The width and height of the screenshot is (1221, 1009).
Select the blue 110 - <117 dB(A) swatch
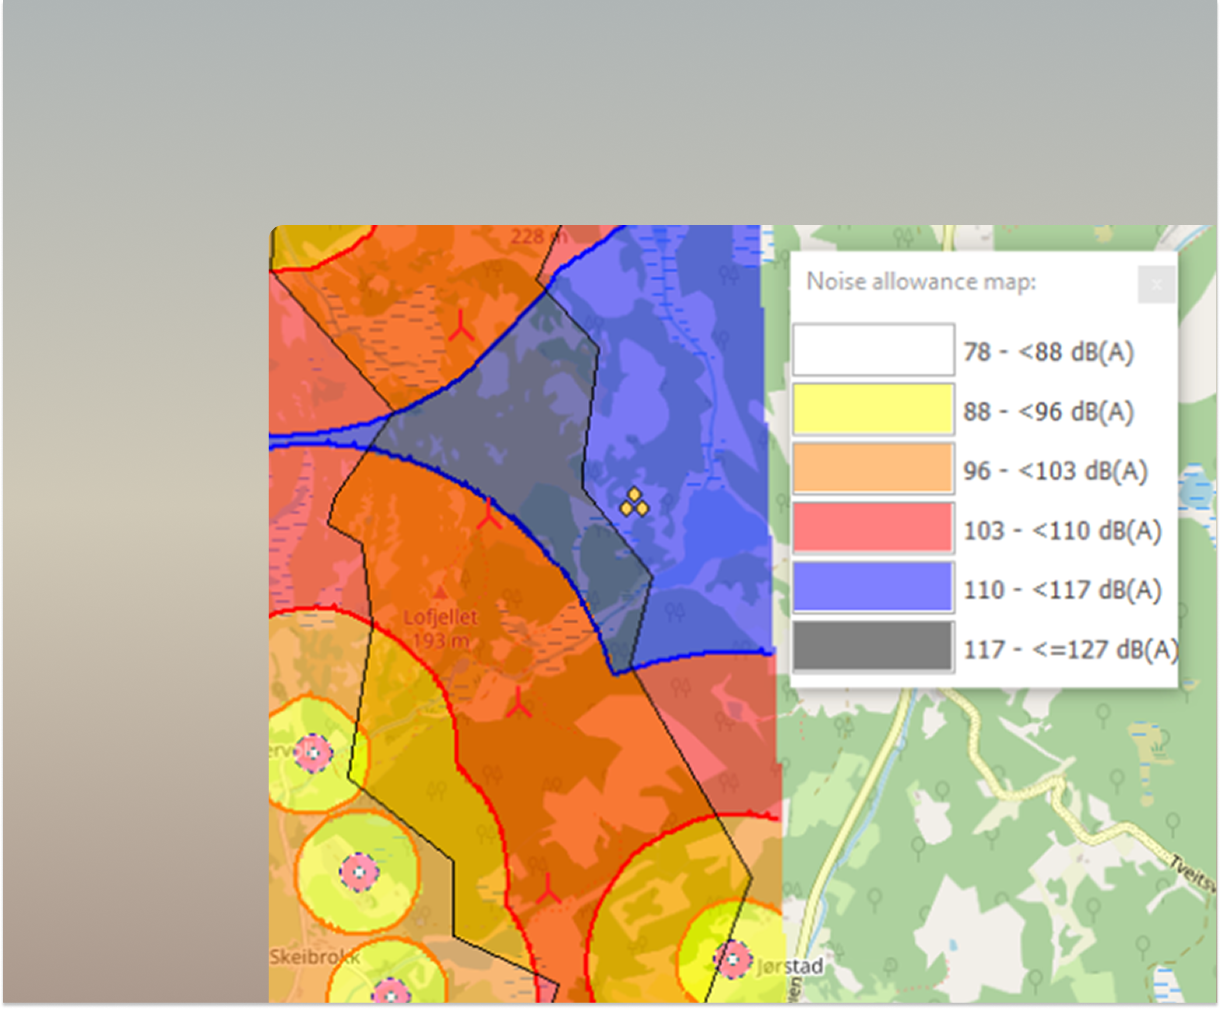(873, 588)
